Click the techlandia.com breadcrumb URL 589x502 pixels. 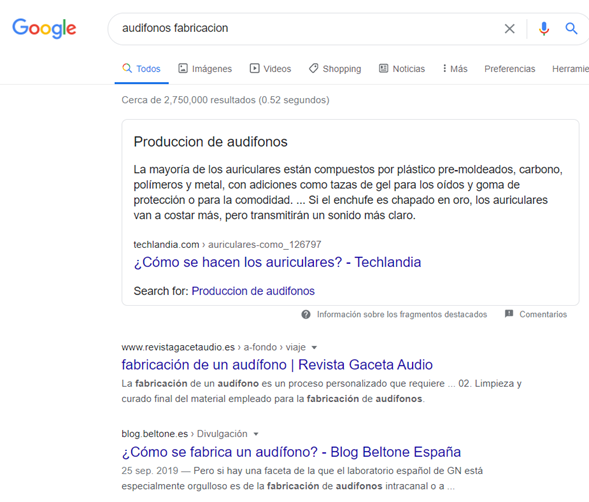pyautogui.click(x=227, y=245)
